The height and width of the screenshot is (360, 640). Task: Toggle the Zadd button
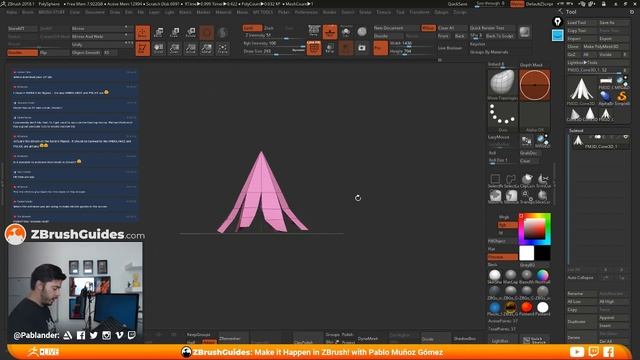pyautogui.click(x=252, y=28)
